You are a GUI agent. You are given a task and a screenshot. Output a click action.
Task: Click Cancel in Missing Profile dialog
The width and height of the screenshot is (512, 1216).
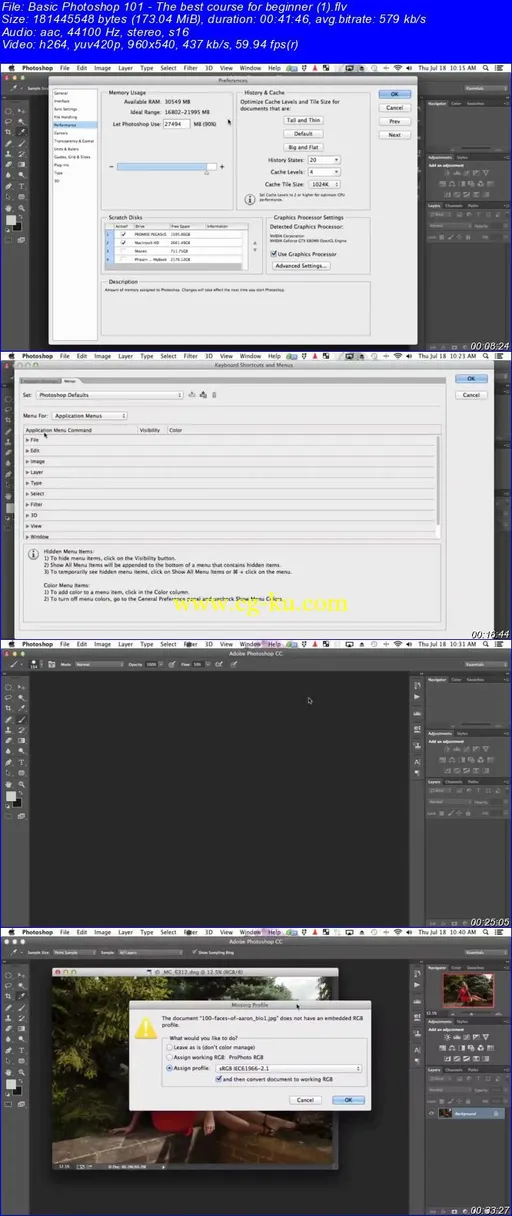pos(304,1100)
